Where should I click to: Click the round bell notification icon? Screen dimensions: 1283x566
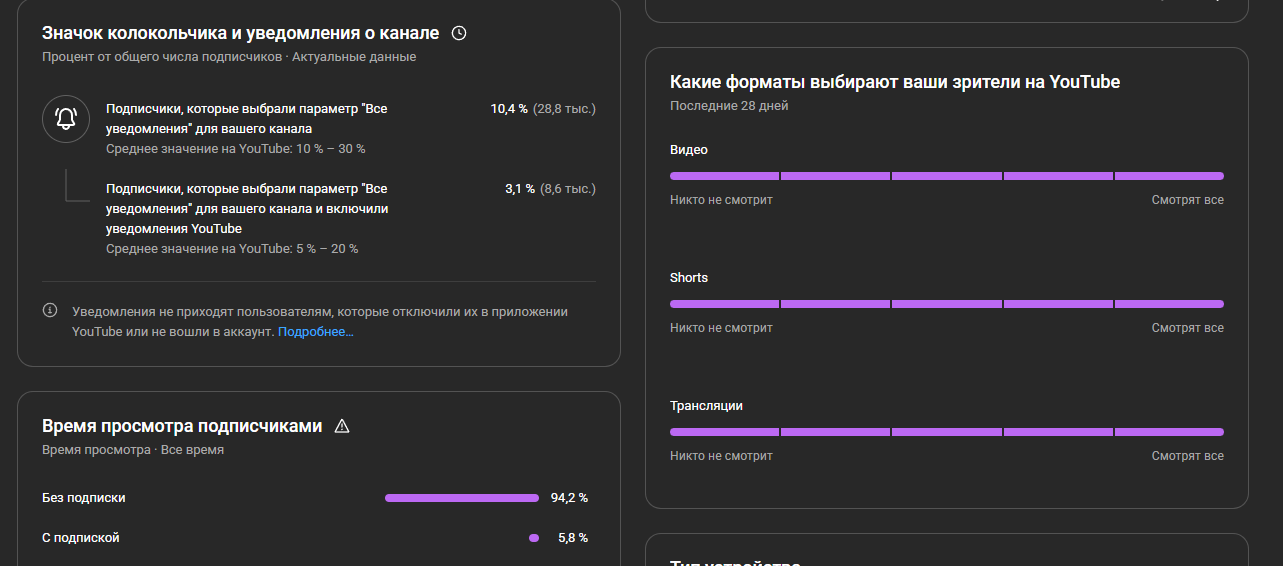pos(66,119)
